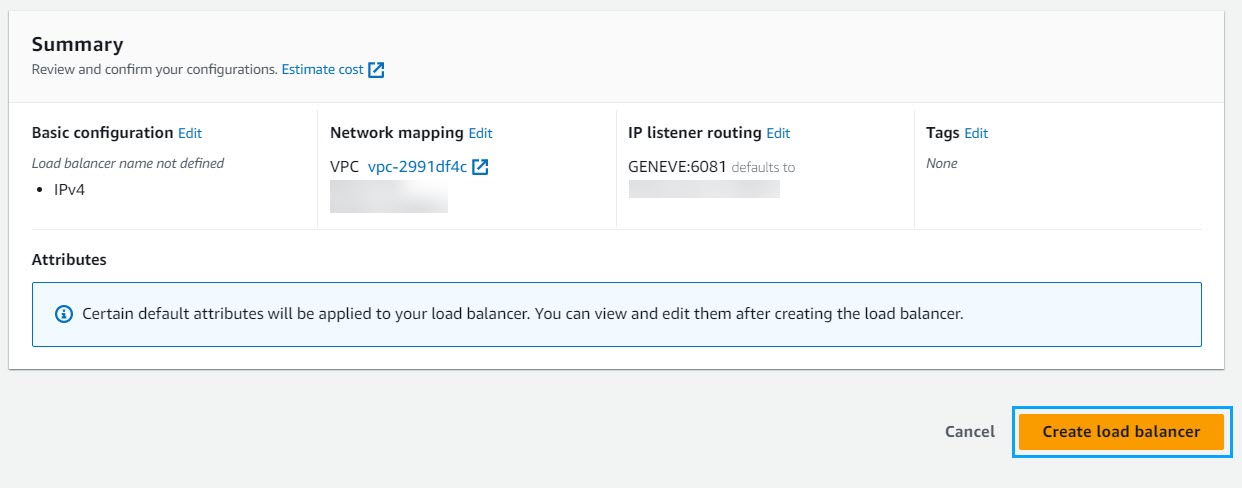Select the IPv4 bullet item

pos(69,189)
